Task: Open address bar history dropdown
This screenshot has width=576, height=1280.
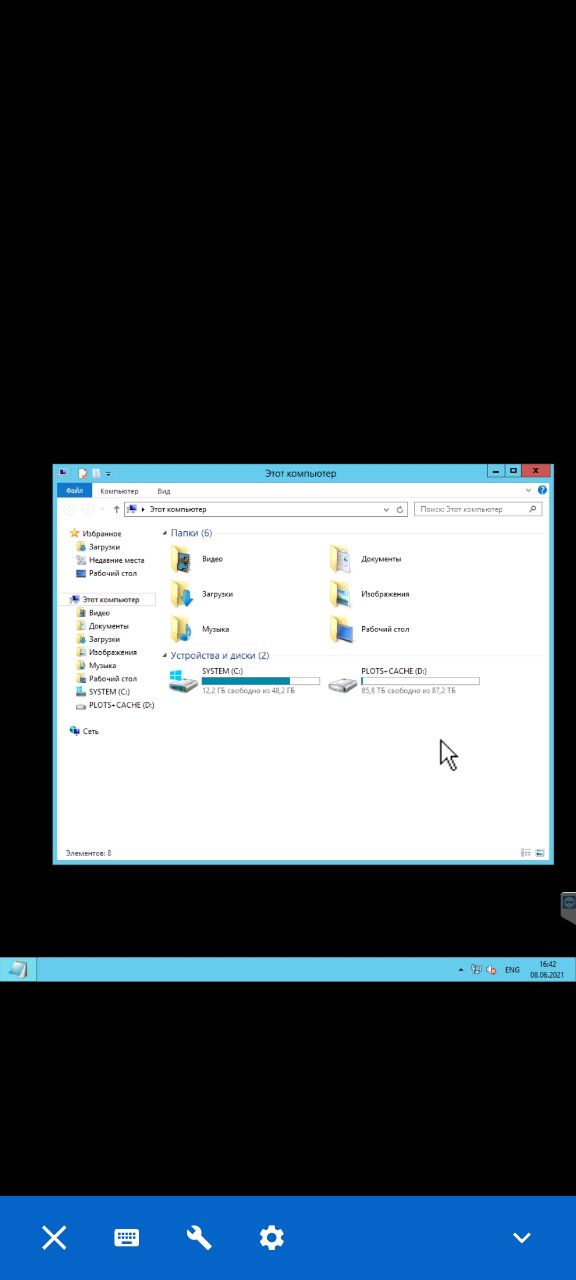Action: click(x=387, y=509)
